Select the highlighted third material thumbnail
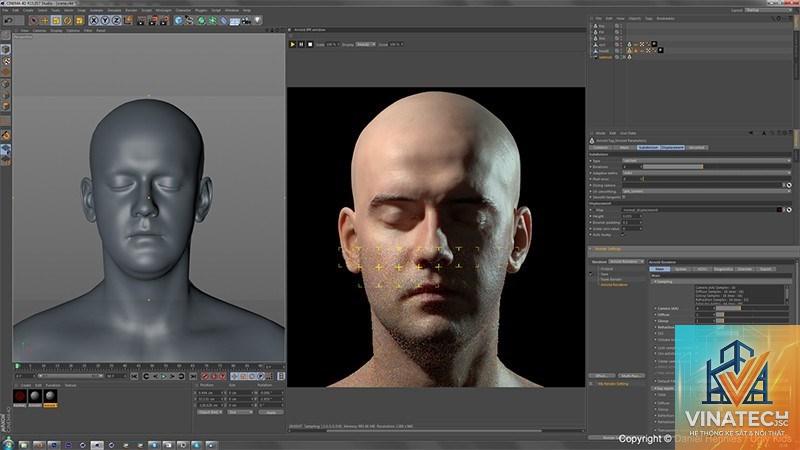The height and width of the screenshot is (450, 800). [x=50, y=396]
